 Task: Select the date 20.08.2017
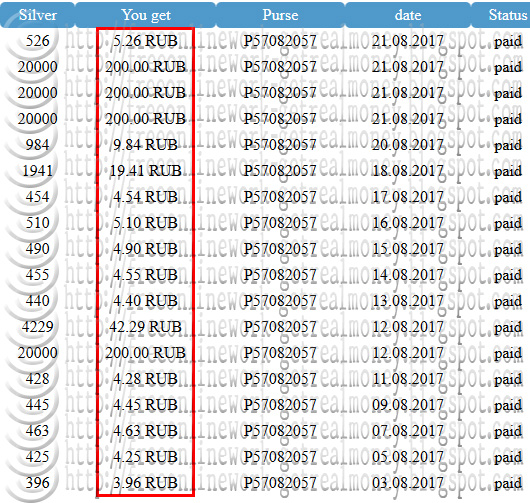pos(408,145)
